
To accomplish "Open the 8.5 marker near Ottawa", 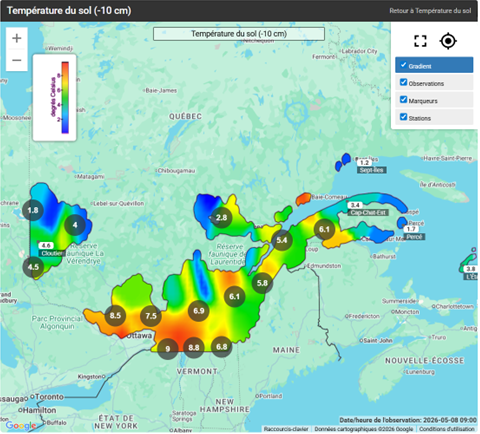I will [115, 315].
